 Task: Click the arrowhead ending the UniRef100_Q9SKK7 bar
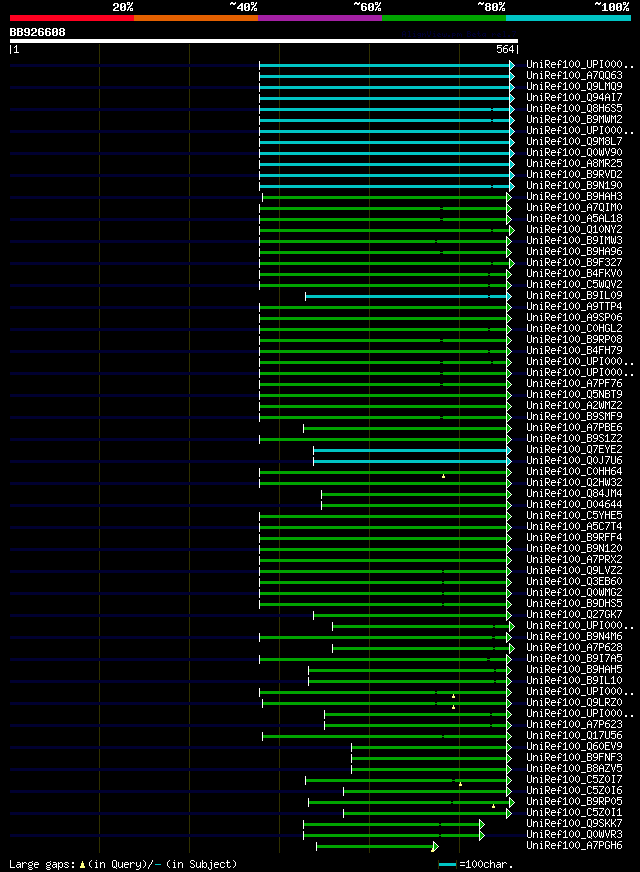482,824
